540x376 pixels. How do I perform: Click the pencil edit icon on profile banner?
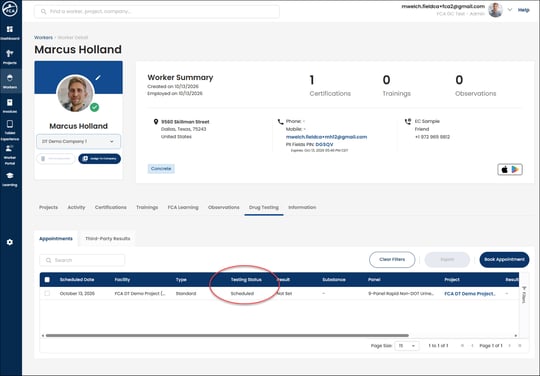[x=98, y=78]
